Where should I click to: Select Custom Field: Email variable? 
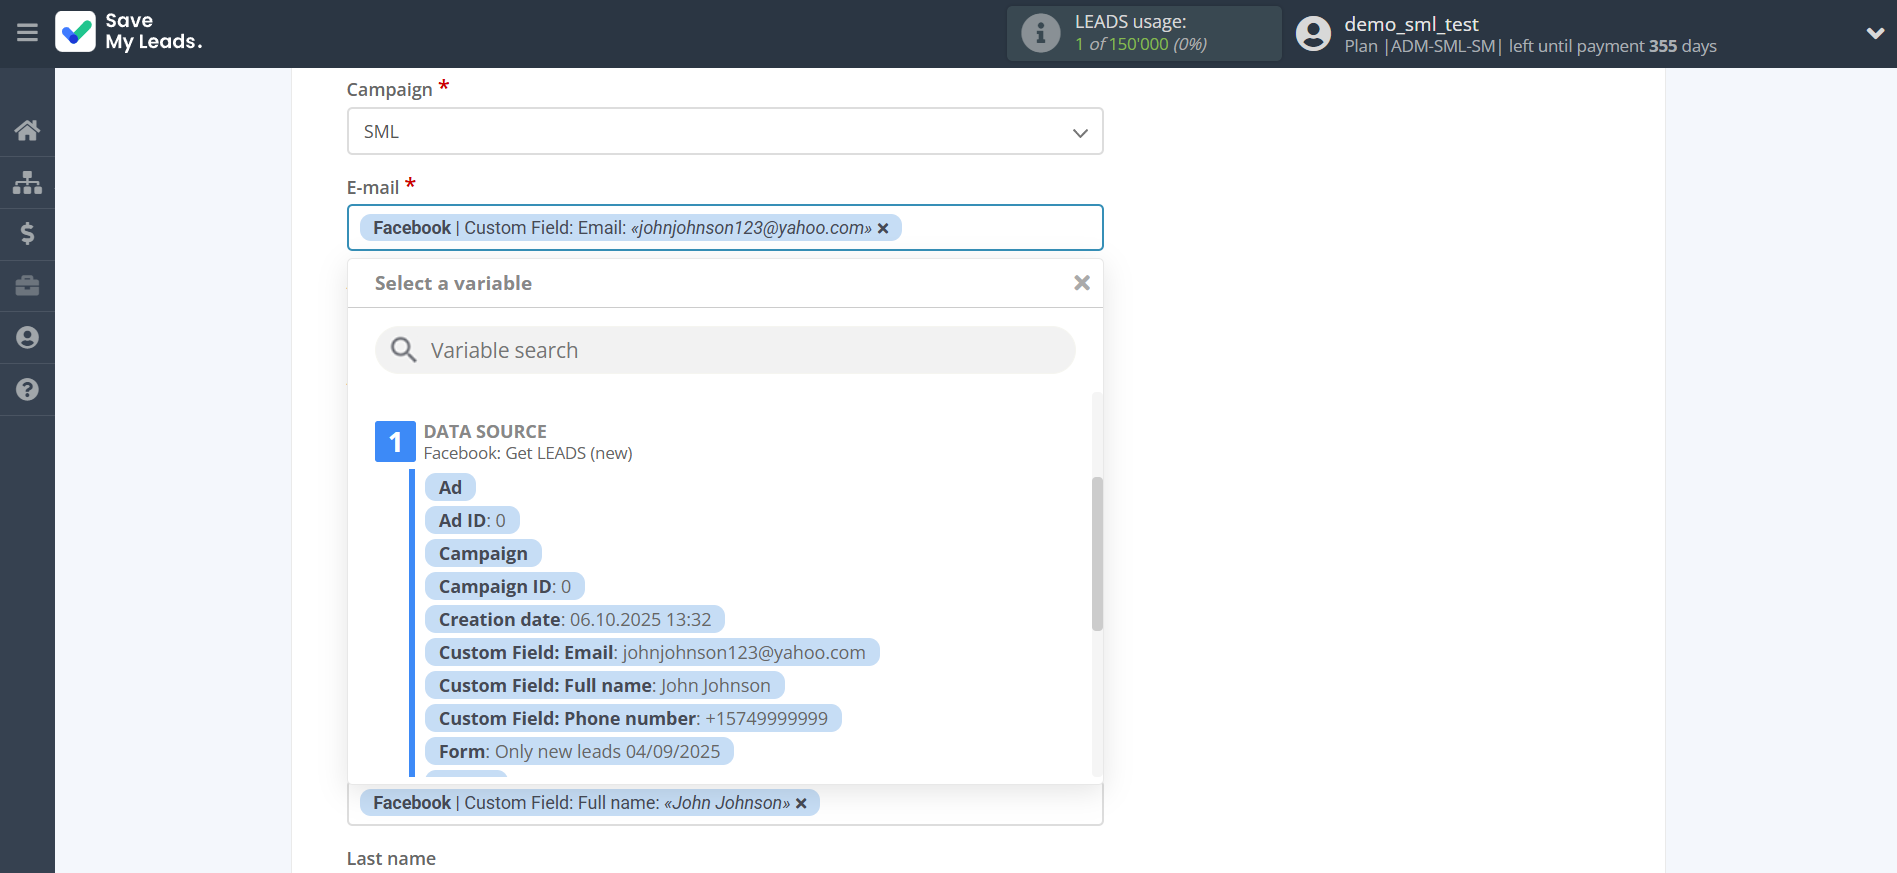coord(651,653)
